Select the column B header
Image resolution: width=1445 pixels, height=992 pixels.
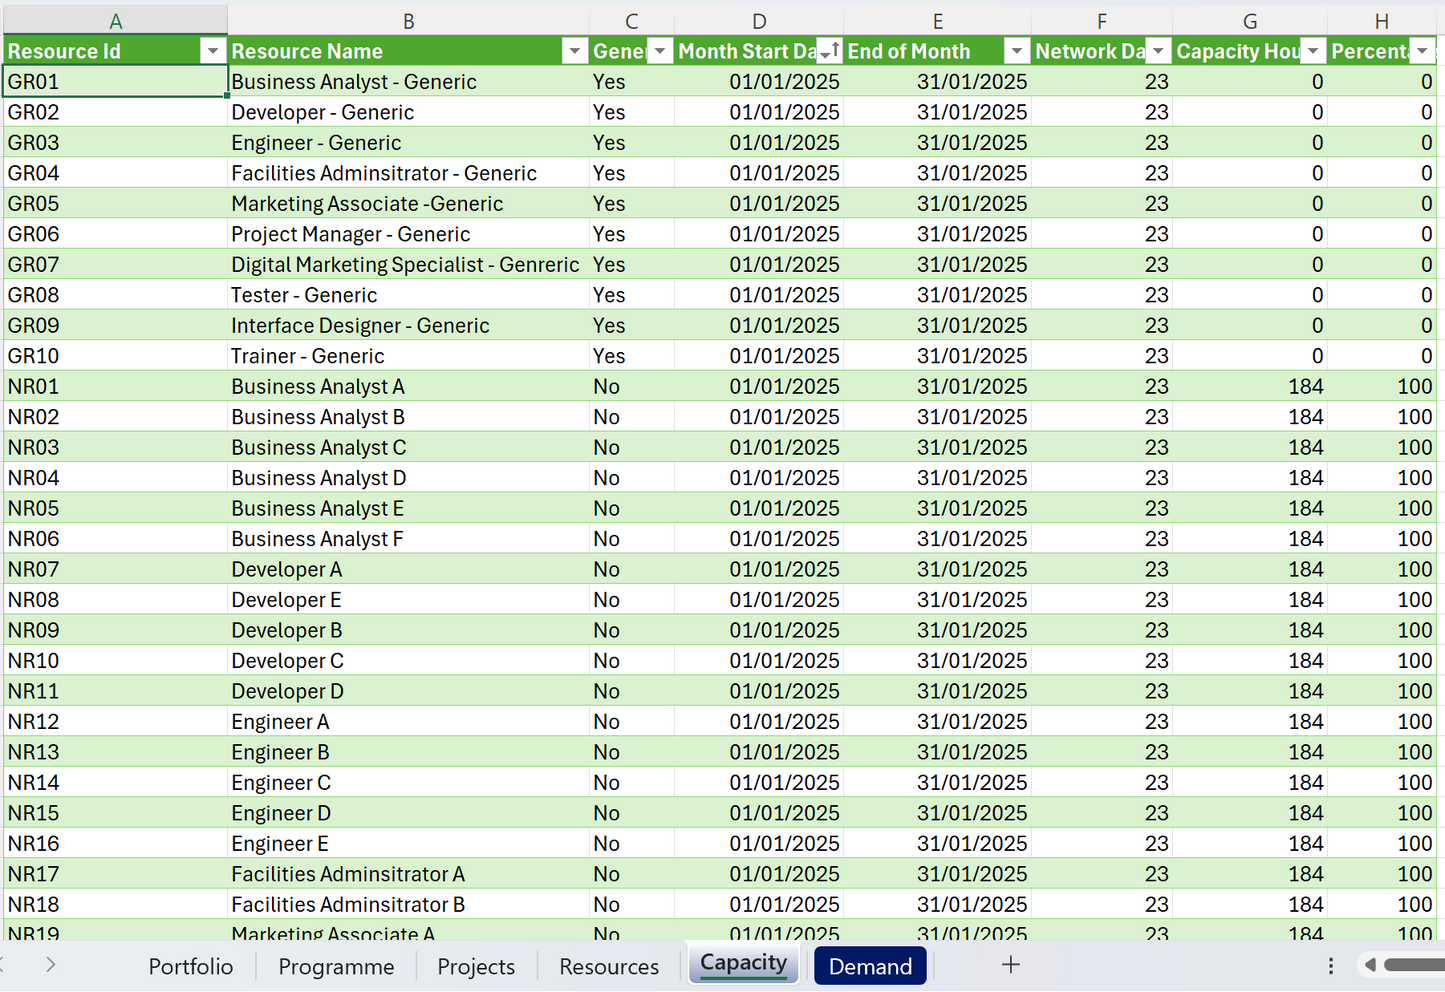[x=408, y=19]
